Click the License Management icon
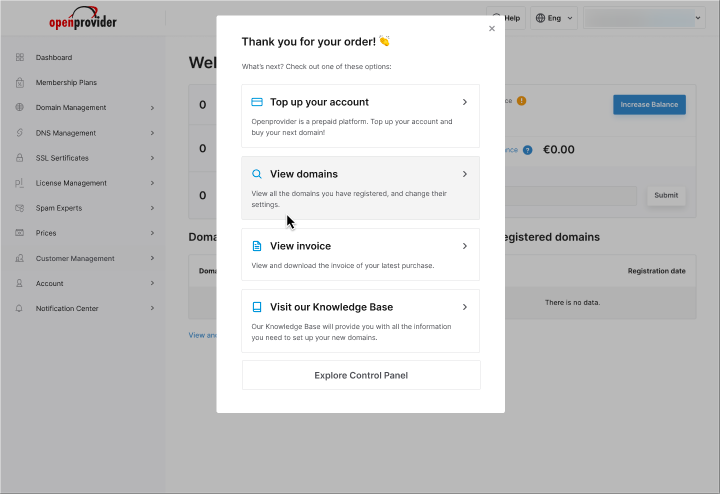Screen dimensions: 720x494 click(19, 183)
